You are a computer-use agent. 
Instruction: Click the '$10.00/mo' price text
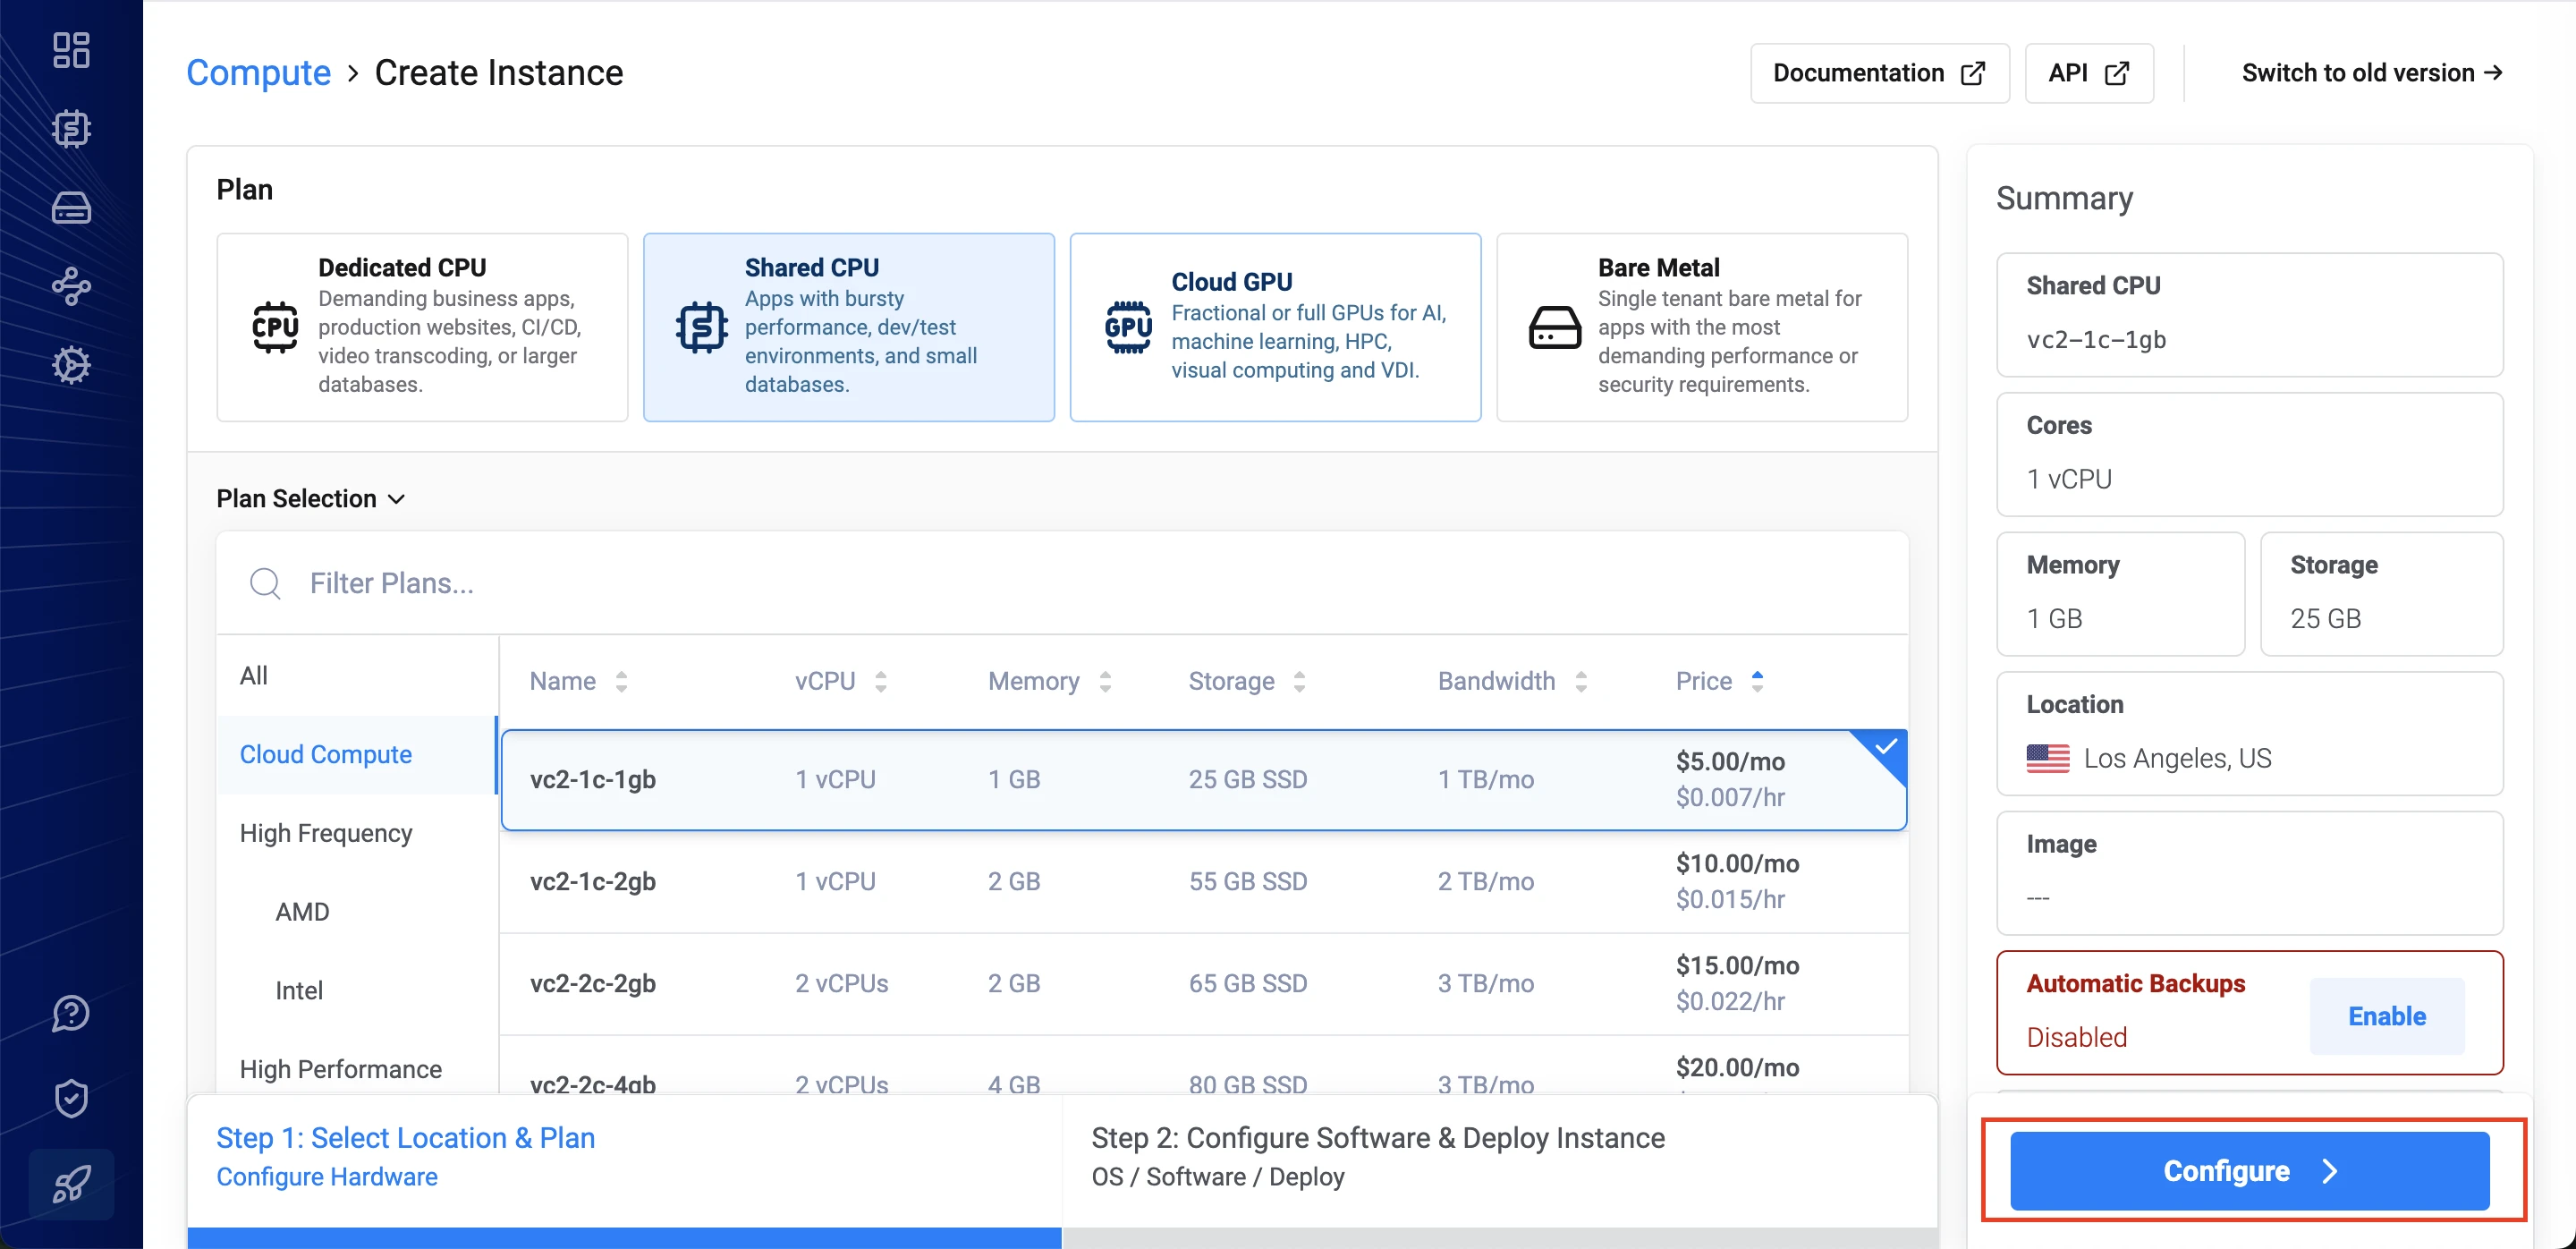[1737, 863]
